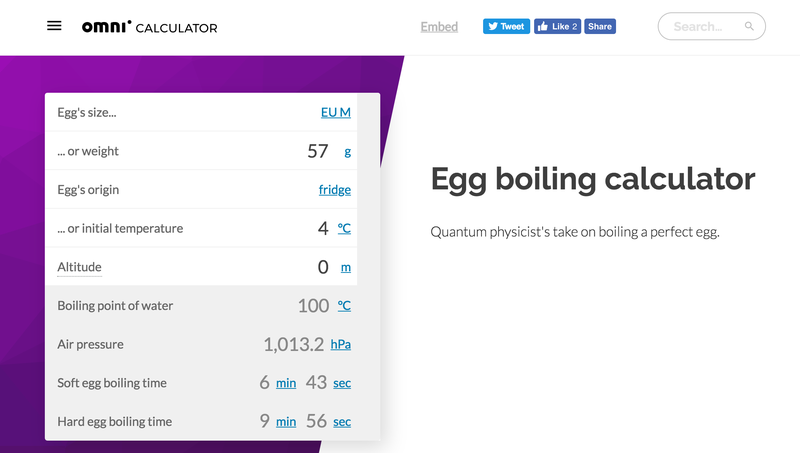Click the search magnifier icon
This screenshot has width=800, height=453.
749,26
